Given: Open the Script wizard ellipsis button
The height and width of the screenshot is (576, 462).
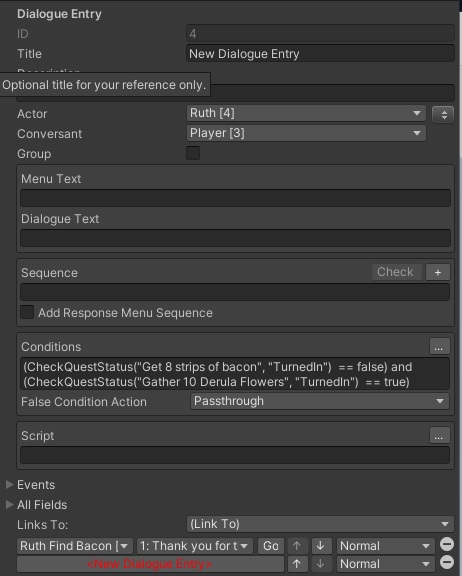Looking at the screenshot, I should [440, 435].
